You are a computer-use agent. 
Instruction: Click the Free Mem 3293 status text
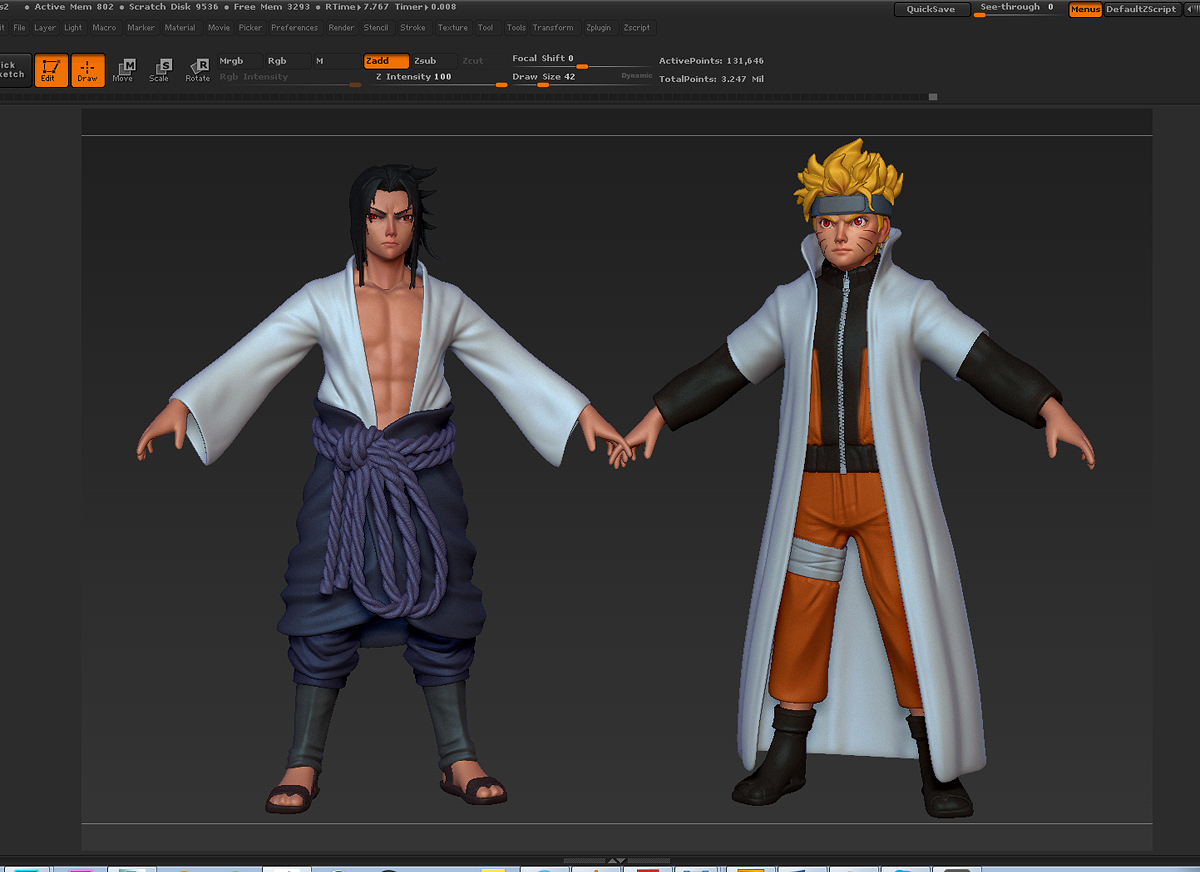pyautogui.click(x=271, y=7)
